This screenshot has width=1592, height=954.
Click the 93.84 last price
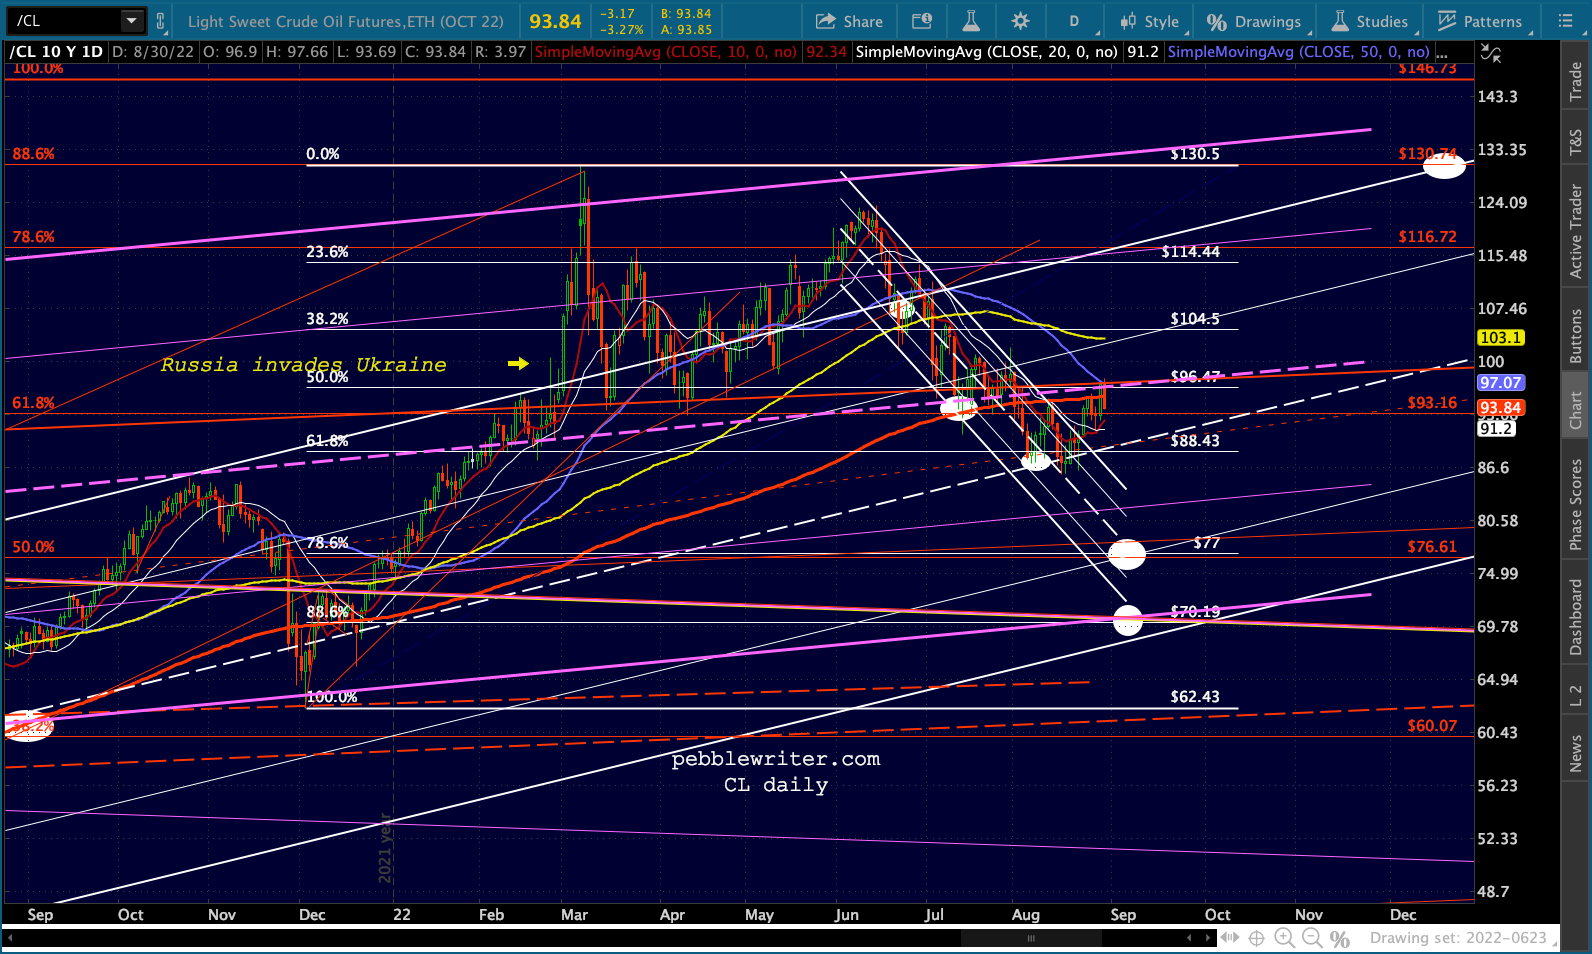tap(555, 21)
